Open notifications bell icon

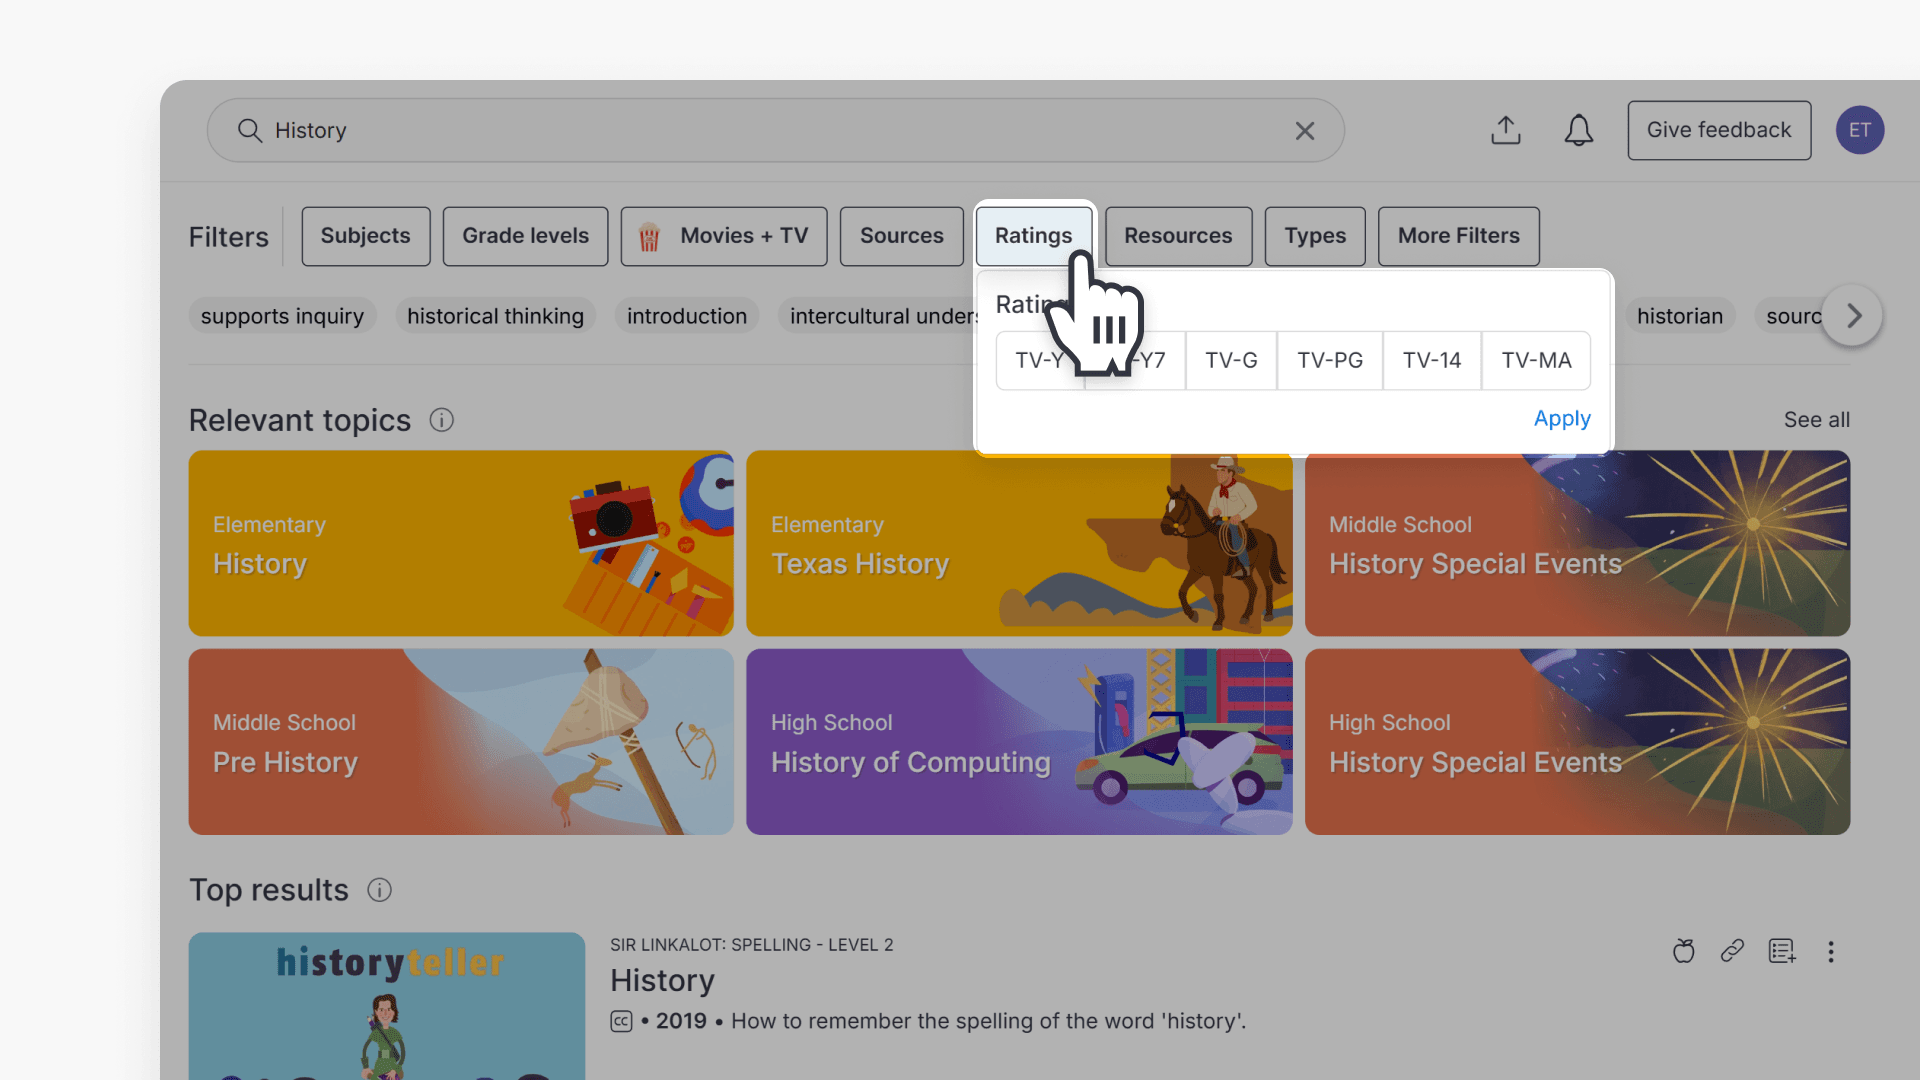click(1578, 130)
